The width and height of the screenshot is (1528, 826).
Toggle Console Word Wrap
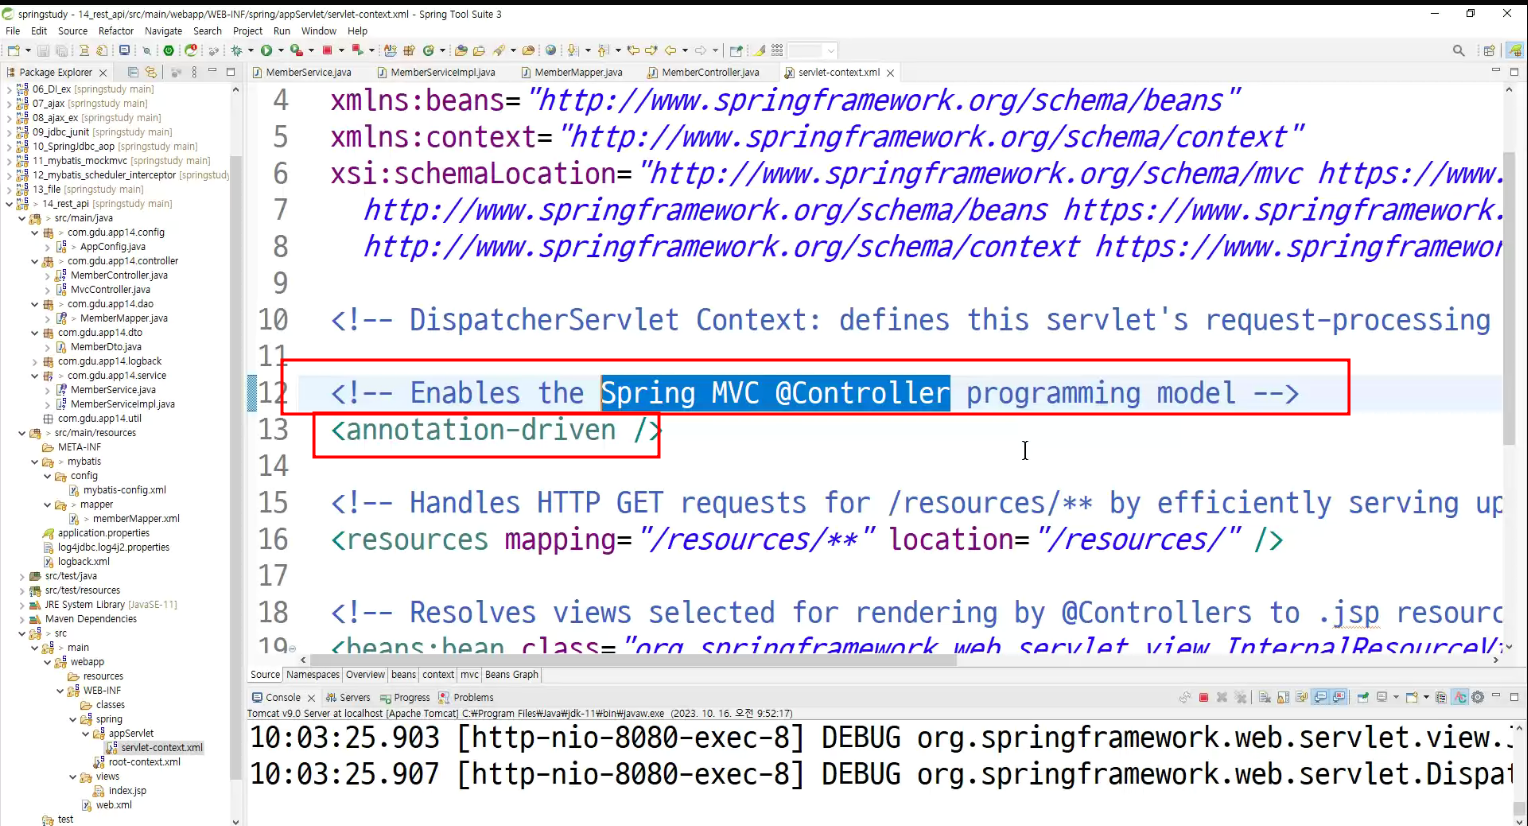(x=1301, y=697)
